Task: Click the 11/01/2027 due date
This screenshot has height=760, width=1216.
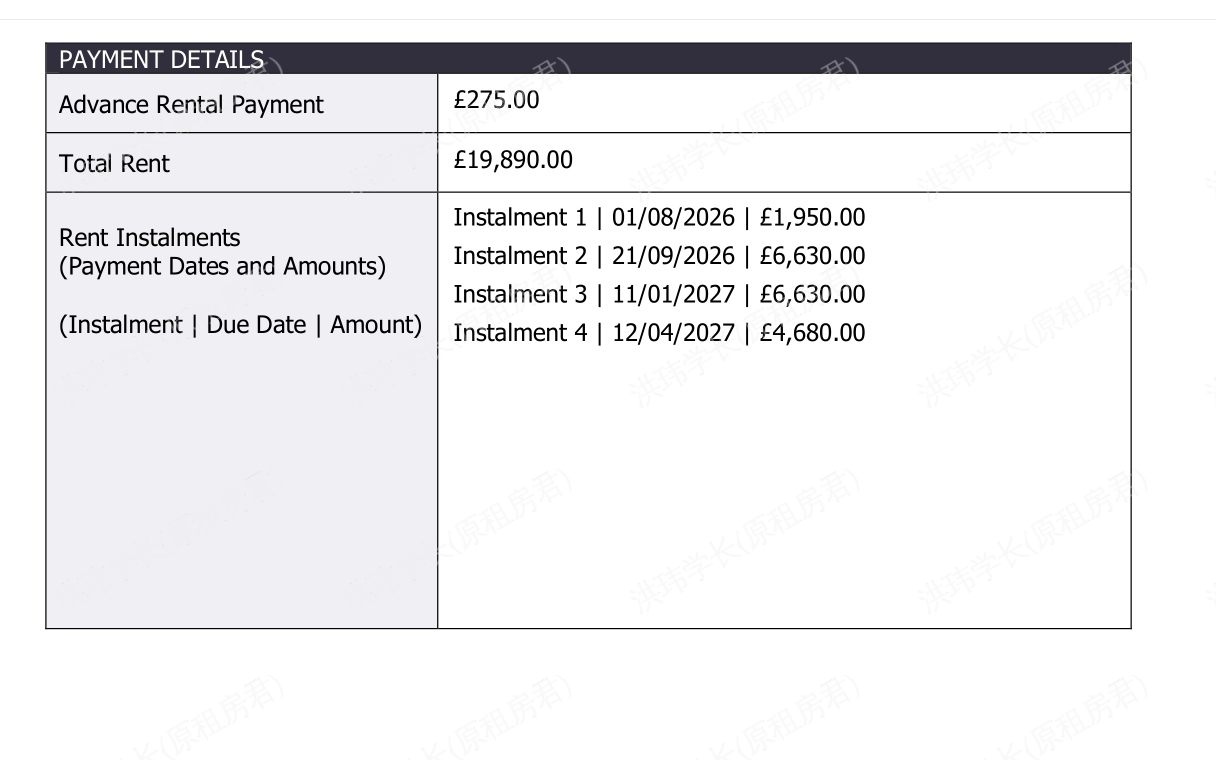Action: pyautogui.click(x=673, y=294)
